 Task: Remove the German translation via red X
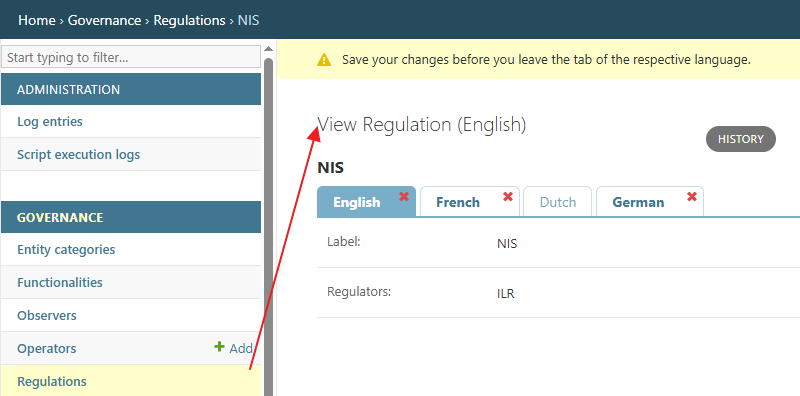[x=692, y=196]
